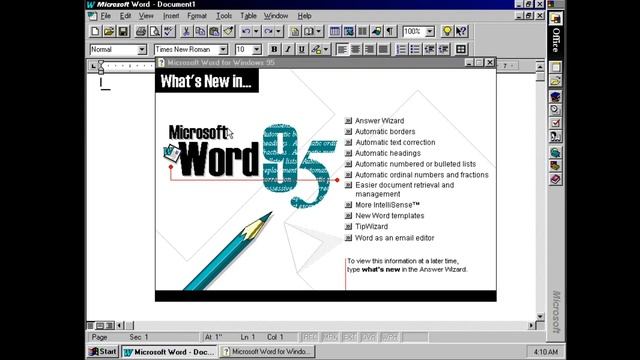Toggle the Borders toolbar button

click(x=461, y=49)
